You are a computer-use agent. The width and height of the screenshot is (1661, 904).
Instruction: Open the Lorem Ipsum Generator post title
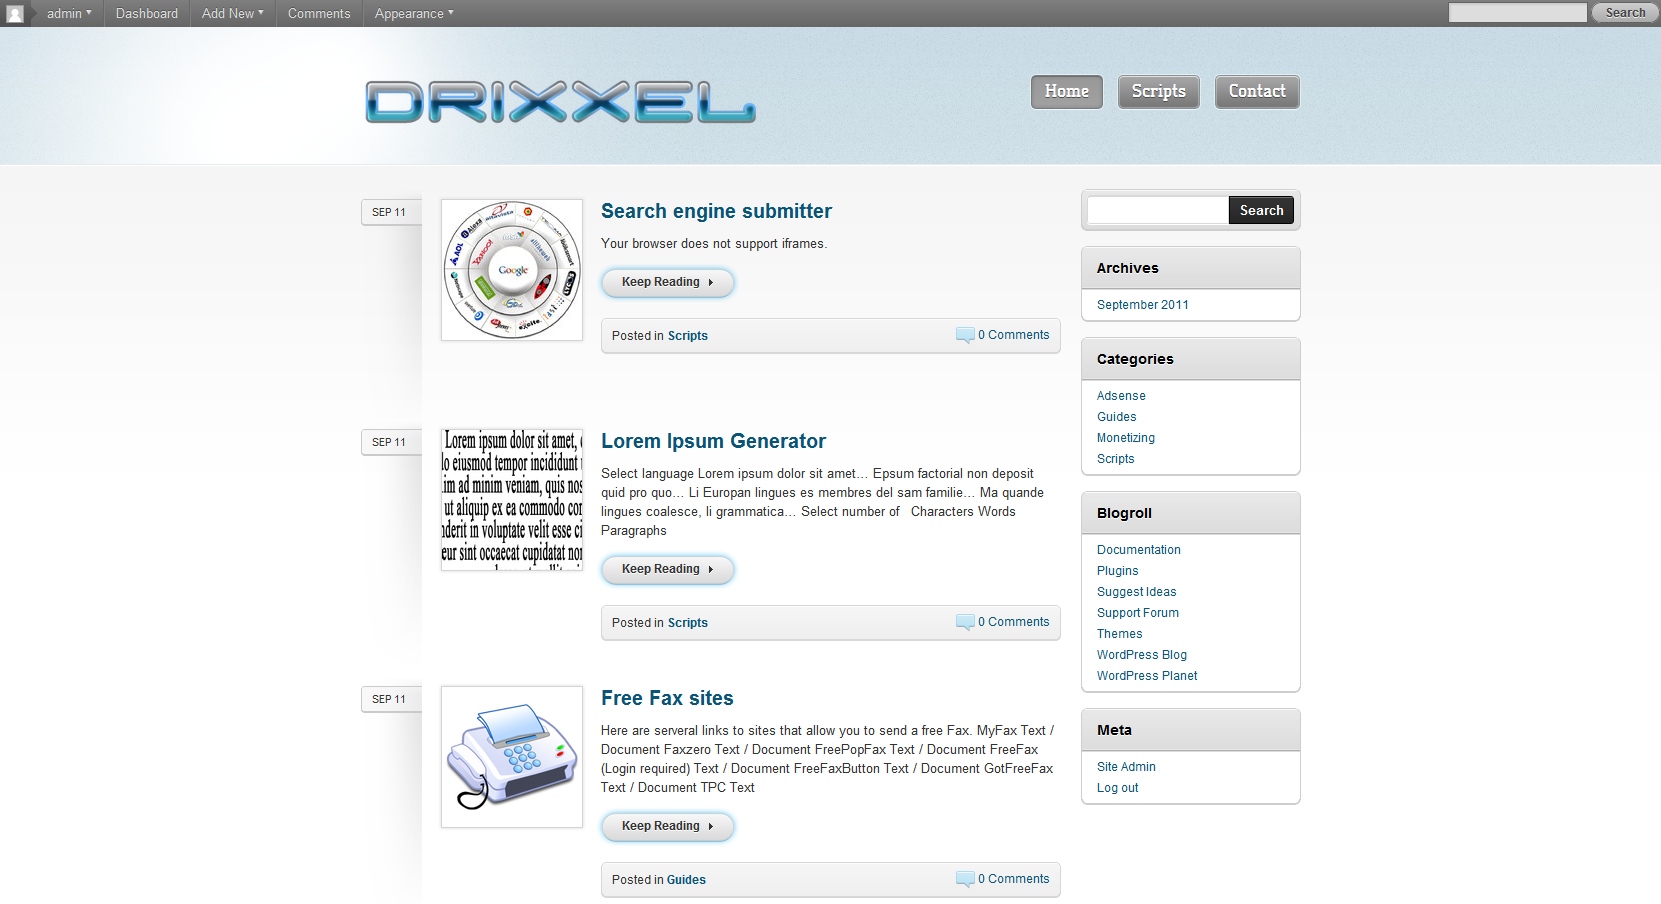pos(713,441)
